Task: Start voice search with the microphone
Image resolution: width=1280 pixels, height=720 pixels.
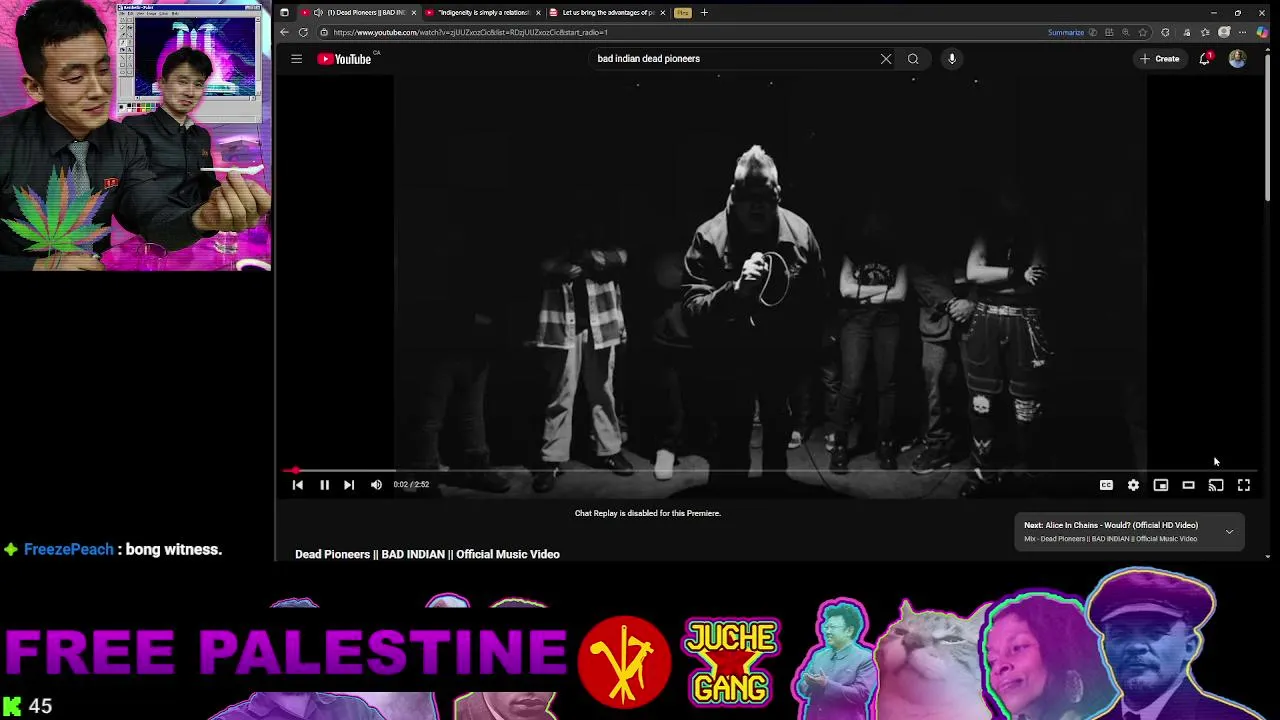Action: point(952,59)
